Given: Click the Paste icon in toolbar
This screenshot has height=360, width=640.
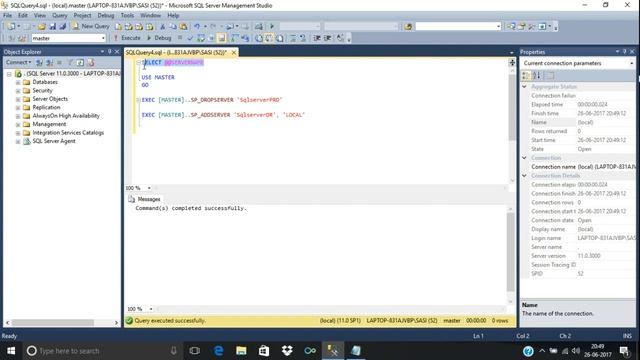Looking at the screenshot, I should (x=183, y=26).
